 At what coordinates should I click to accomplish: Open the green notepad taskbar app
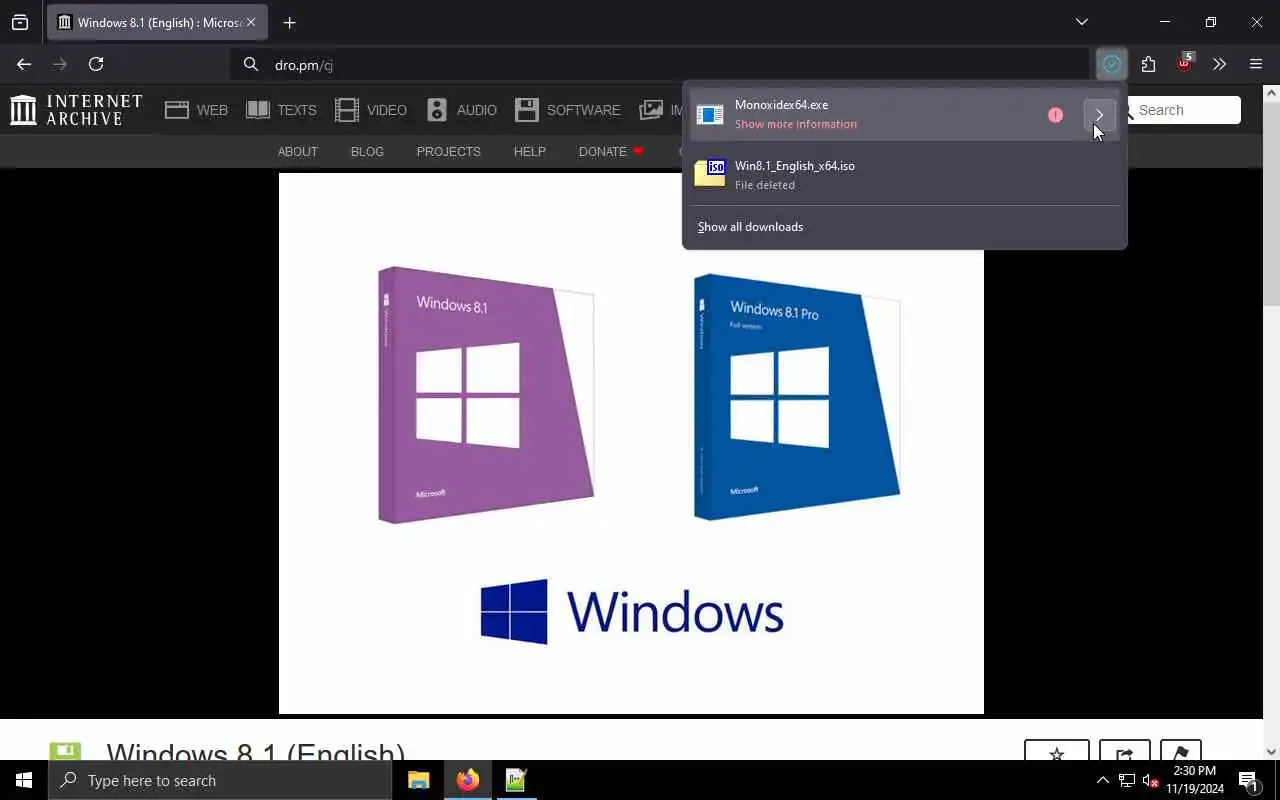point(516,780)
